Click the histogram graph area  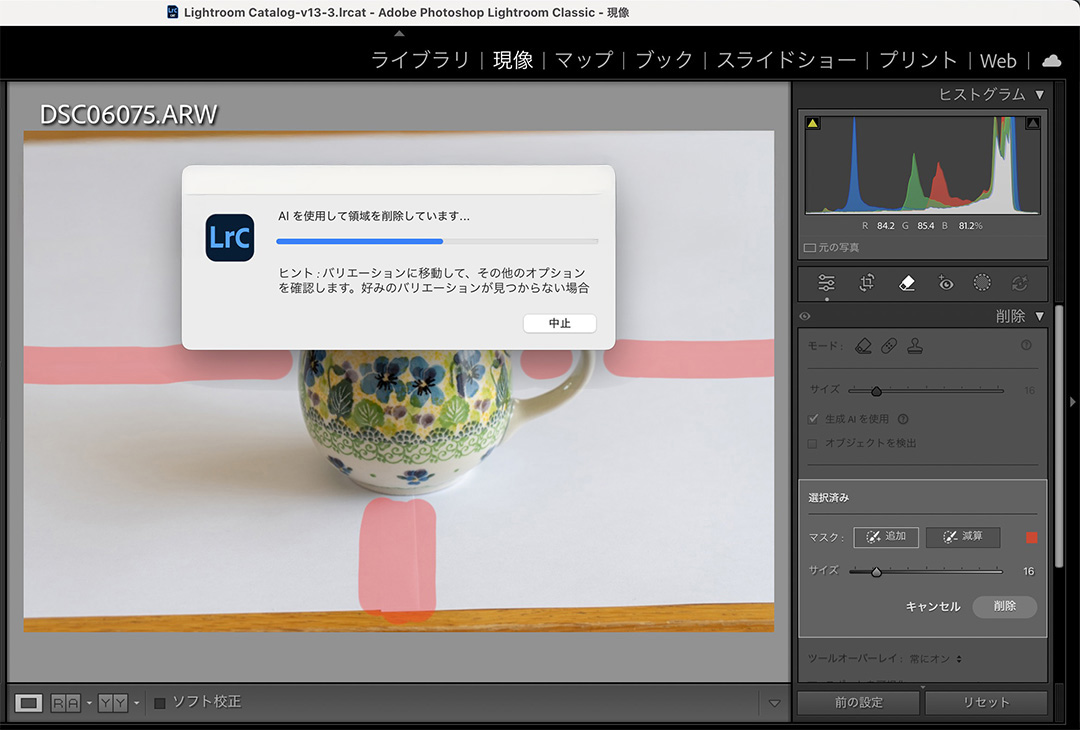(x=922, y=165)
